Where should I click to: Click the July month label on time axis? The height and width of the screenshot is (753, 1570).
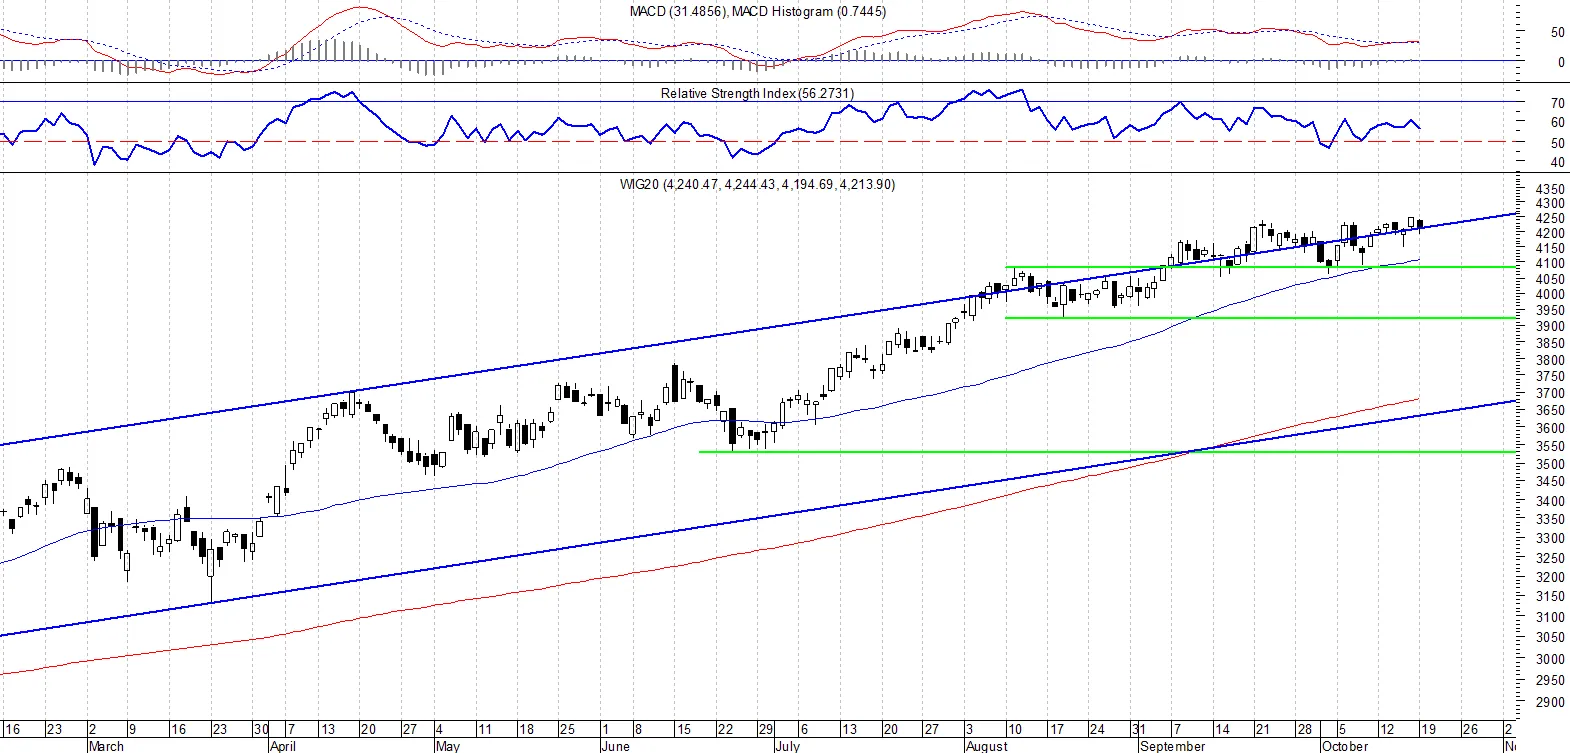787,746
